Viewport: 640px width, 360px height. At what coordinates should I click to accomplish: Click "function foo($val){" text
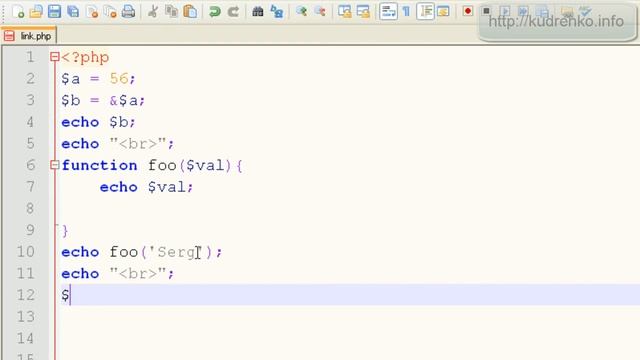pos(152,165)
